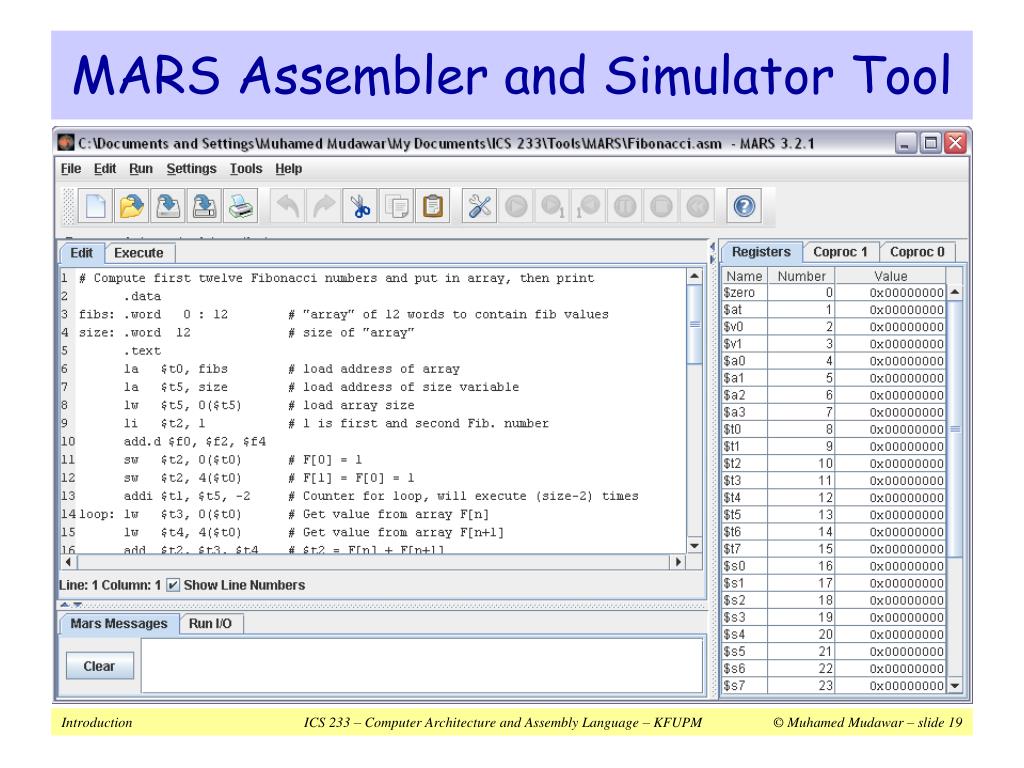Viewport: 1024px width, 768px height.
Task: Open the Settings menu
Action: pos(191,168)
